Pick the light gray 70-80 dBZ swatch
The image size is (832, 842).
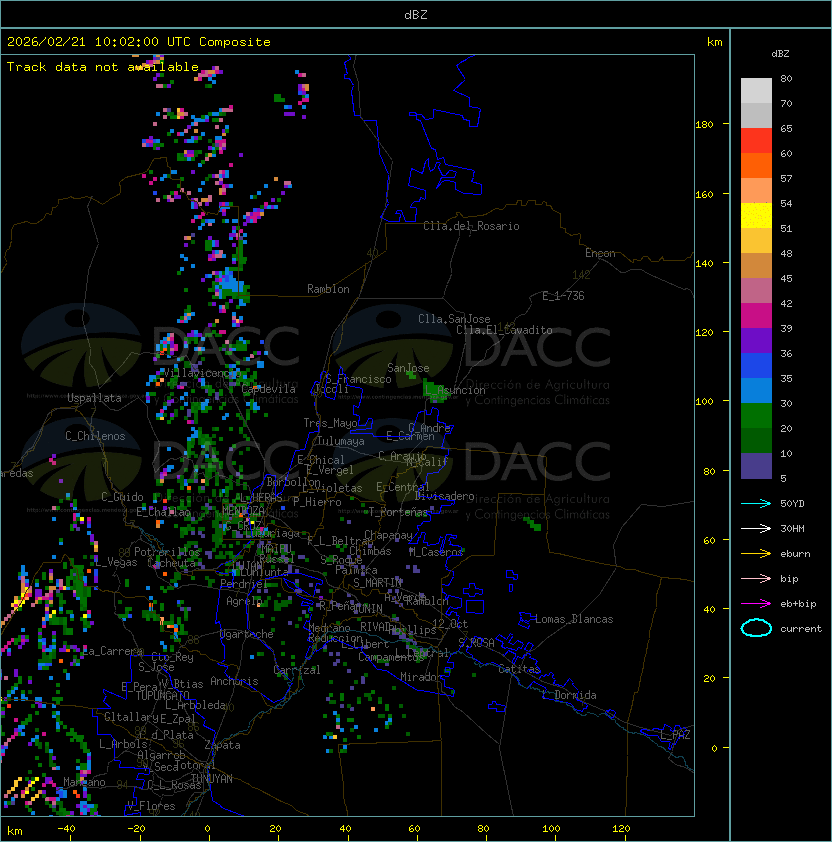pyautogui.click(x=756, y=91)
